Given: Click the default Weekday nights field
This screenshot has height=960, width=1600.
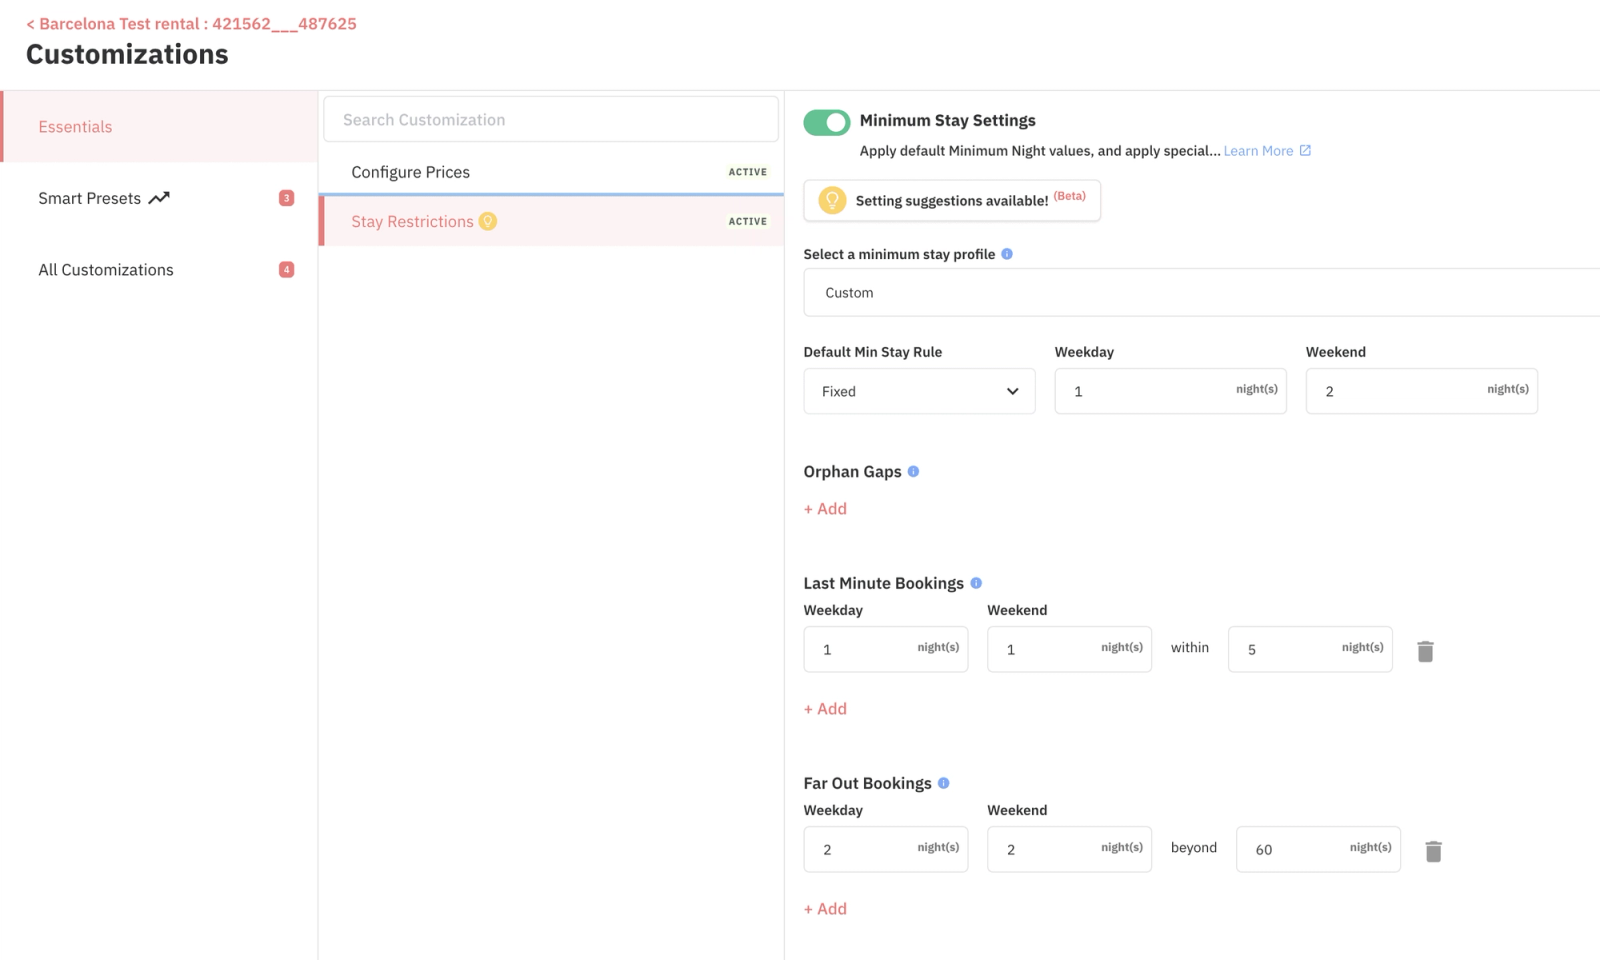Looking at the screenshot, I should [x=1170, y=391].
